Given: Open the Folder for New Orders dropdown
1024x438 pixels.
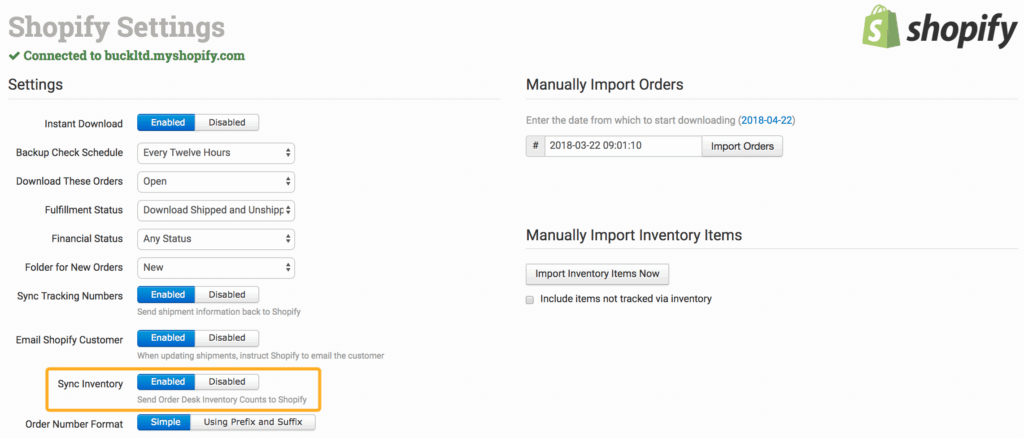Looking at the screenshot, I should [216, 268].
